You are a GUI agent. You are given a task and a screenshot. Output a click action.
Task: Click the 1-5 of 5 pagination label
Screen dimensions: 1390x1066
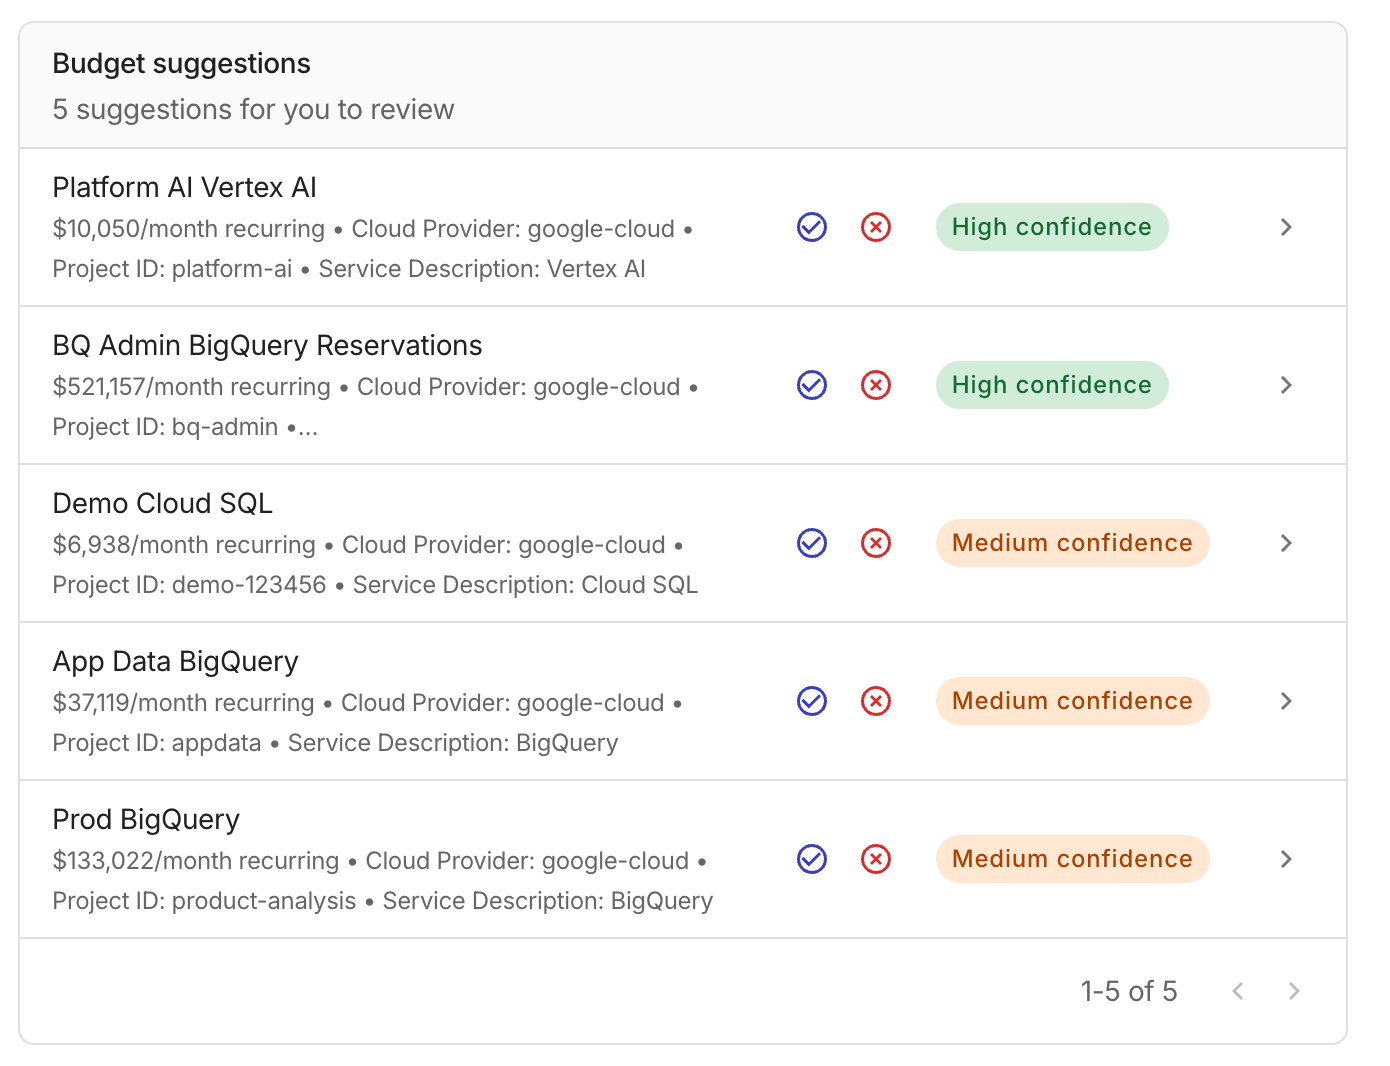[x=1129, y=991]
